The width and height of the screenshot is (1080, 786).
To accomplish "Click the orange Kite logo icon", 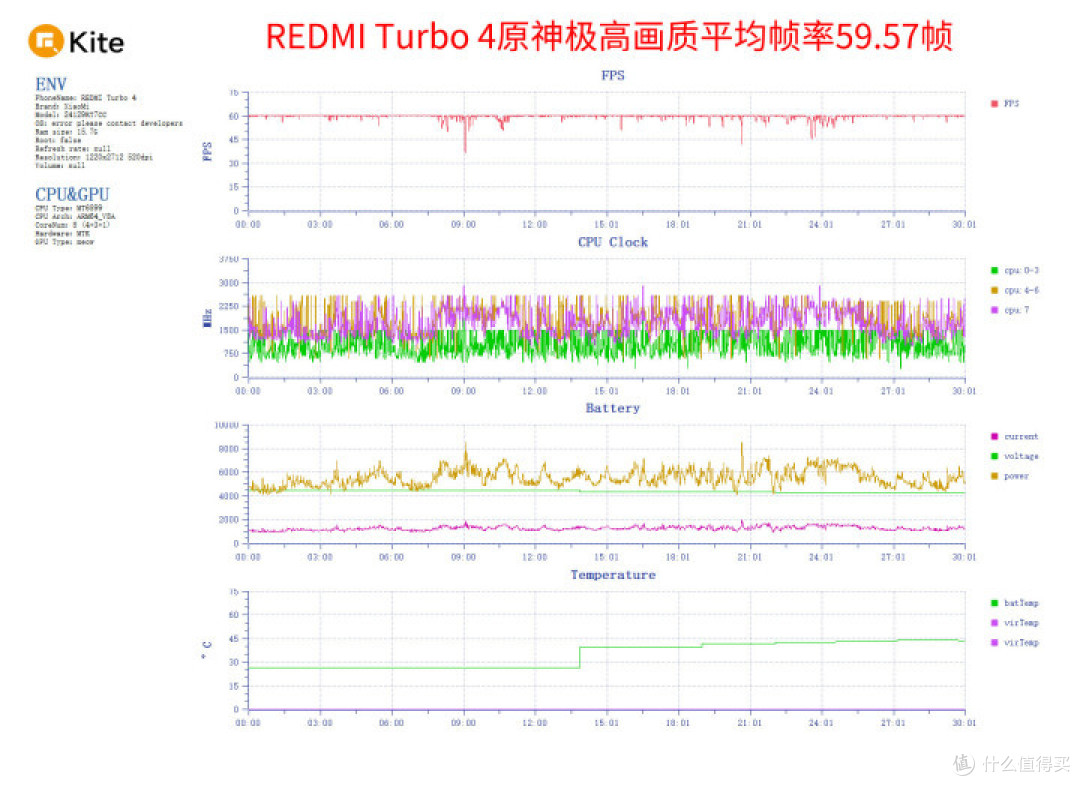I will (x=45, y=41).
